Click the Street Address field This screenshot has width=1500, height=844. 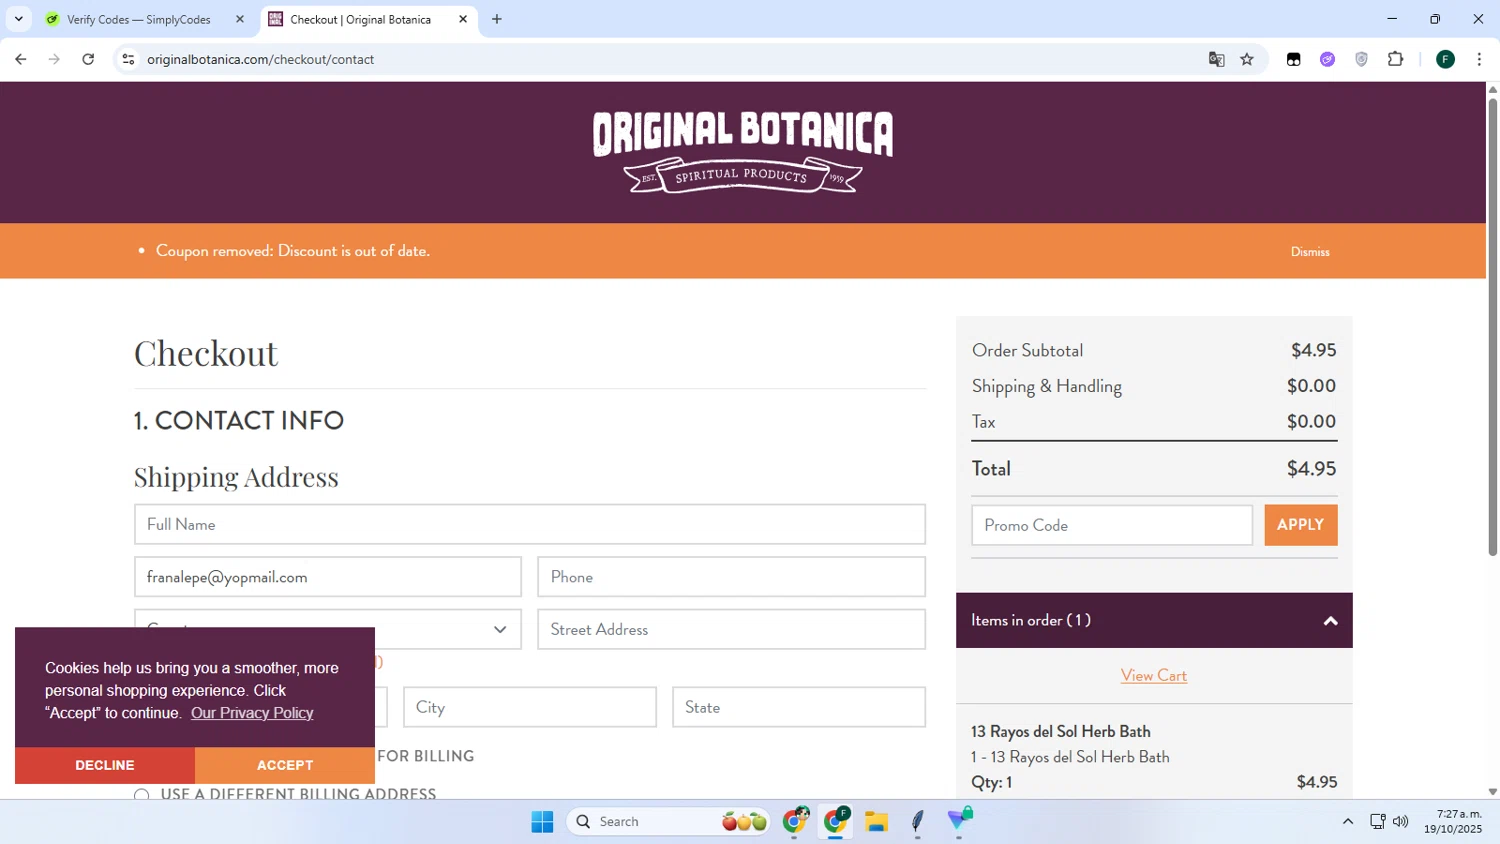(731, 629)
